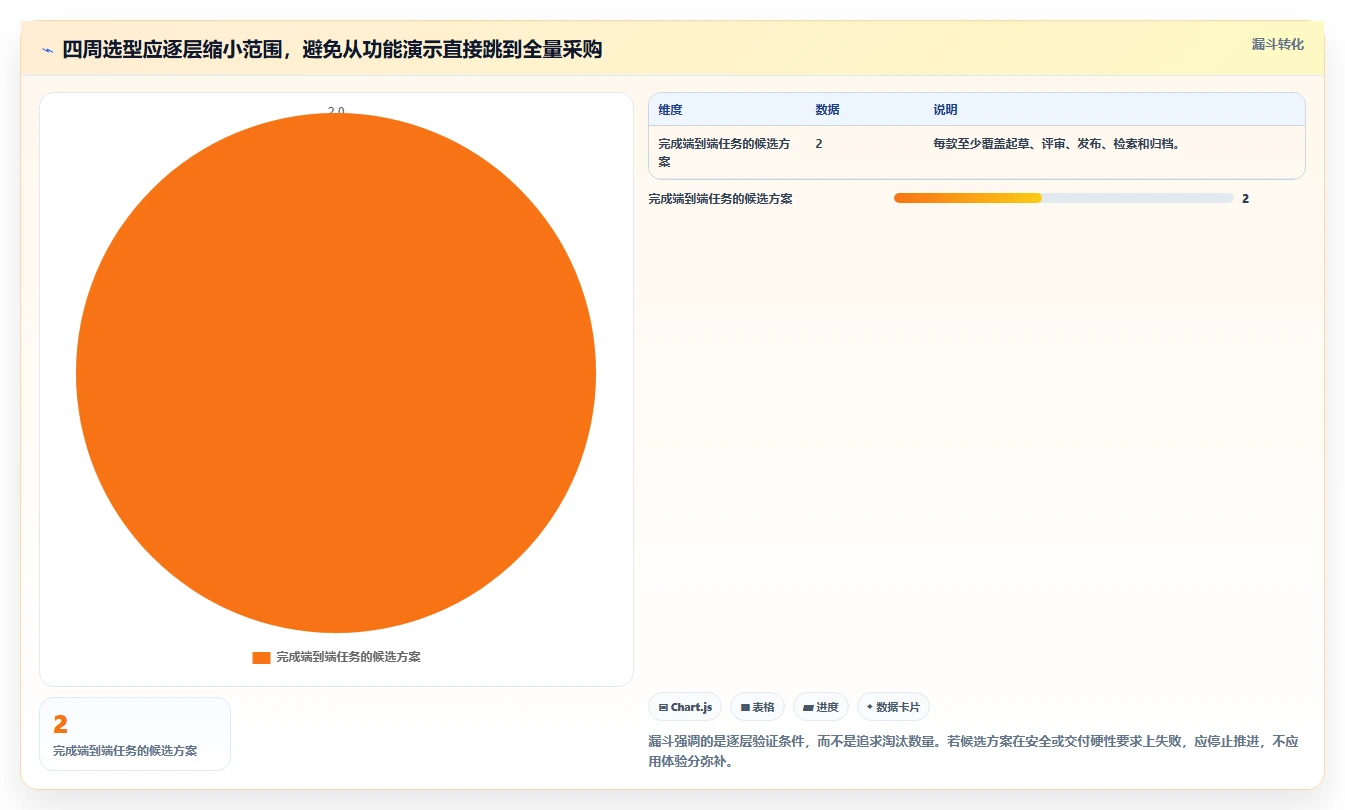Click the data card caption 完成端到端任务的候选方案
The image size is (1345, 810).
(x=125, y=751)
